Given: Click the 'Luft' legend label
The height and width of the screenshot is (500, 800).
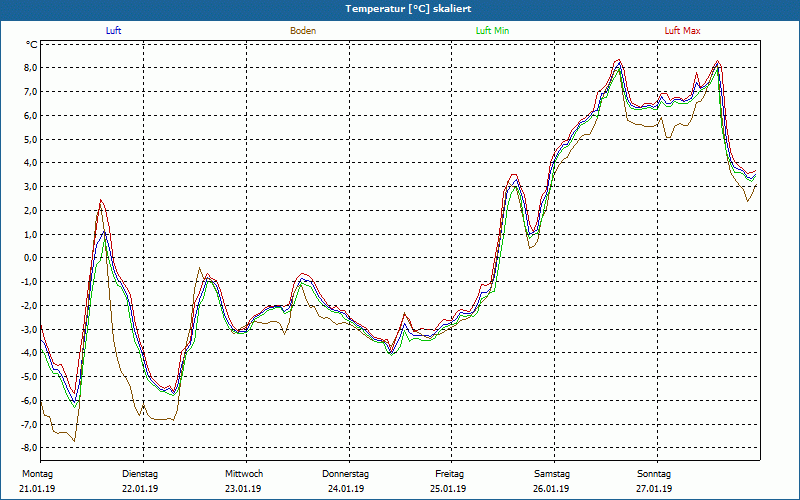Looking at the screenshot, I should click(113, 31).
